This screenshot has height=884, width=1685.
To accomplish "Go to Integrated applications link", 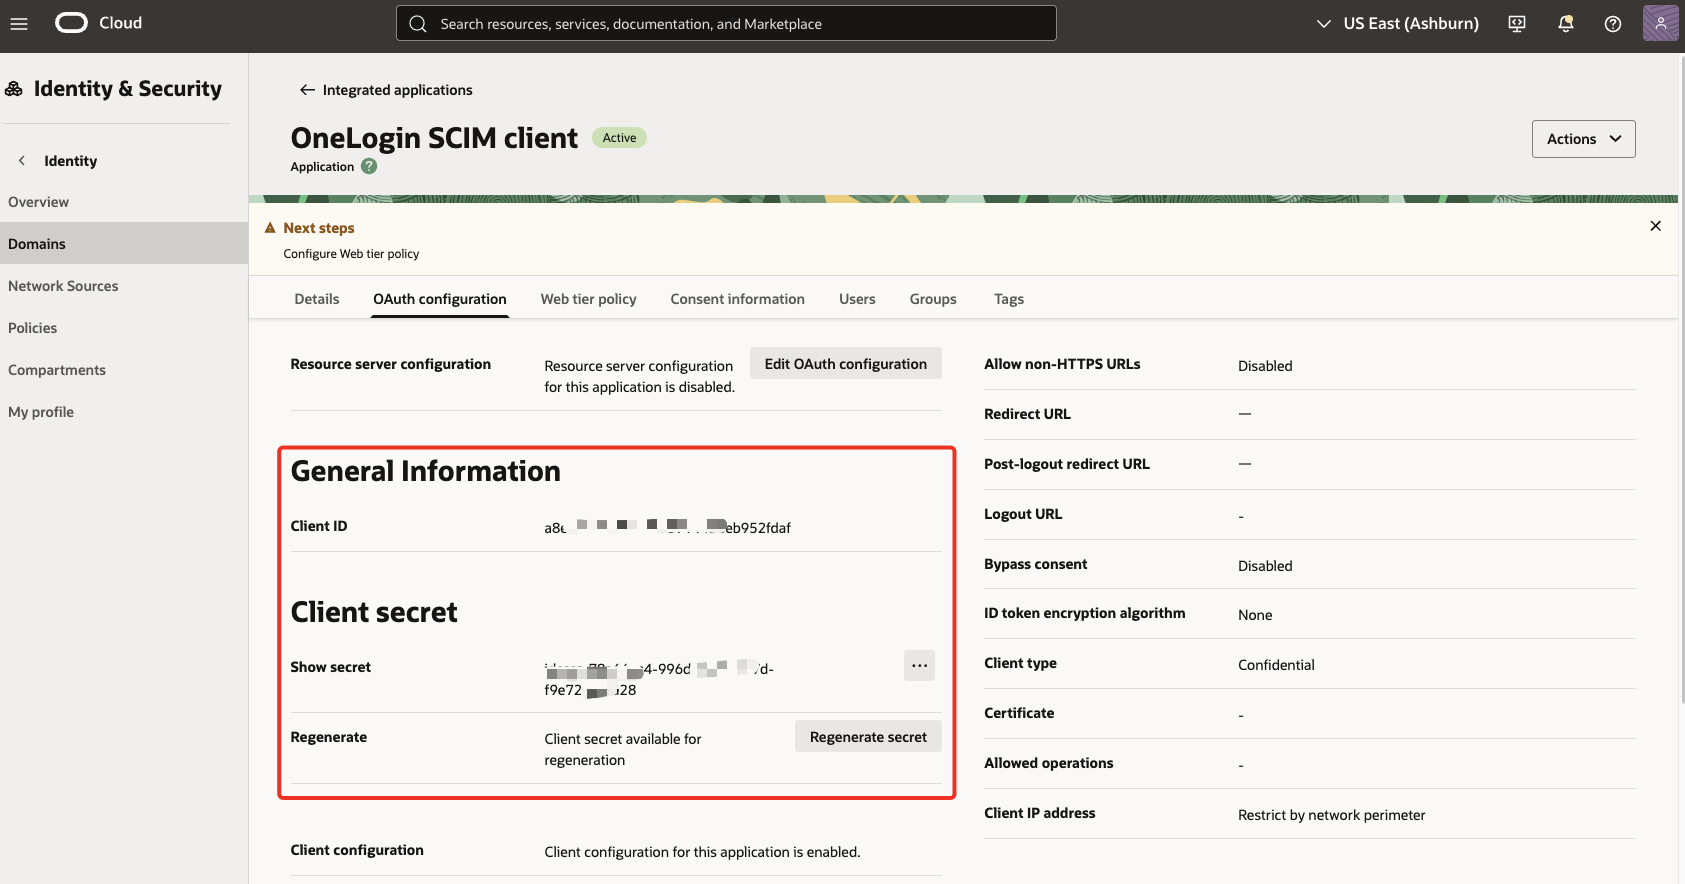I will pos(398,90).
